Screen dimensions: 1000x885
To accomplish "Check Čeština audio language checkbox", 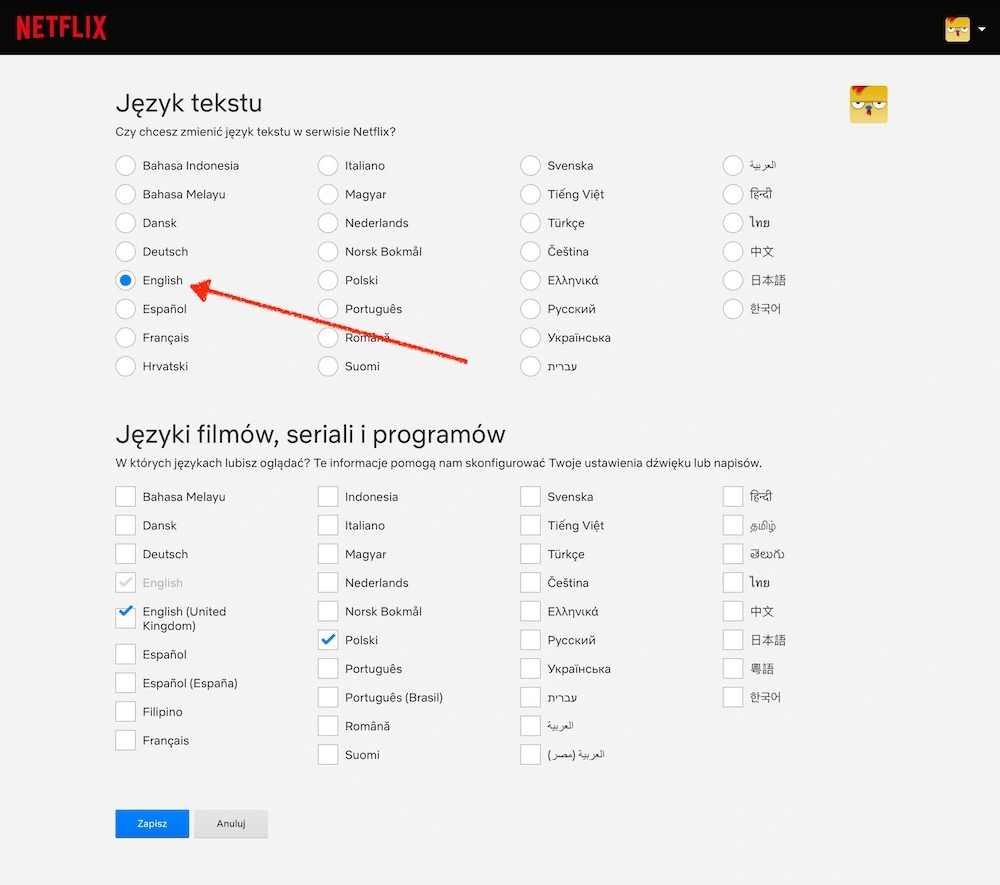I will click(530, 582).
